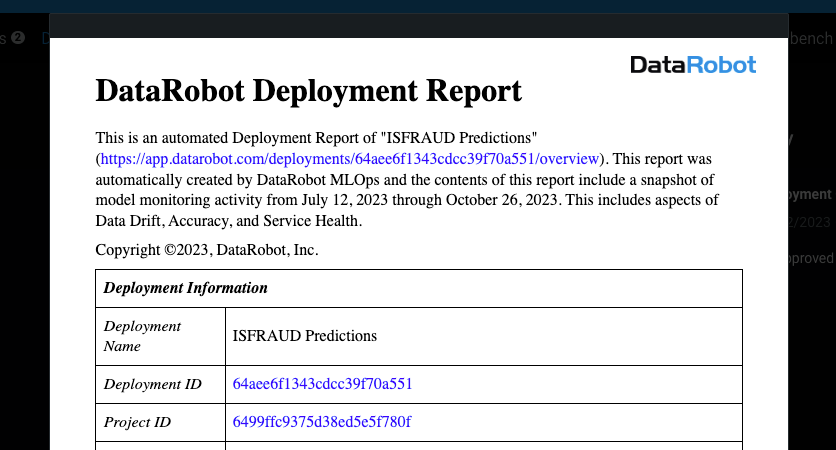
Task: Click the 'Deployment ID' label cell
Action: pyautogui.click(x=160, y=384)
